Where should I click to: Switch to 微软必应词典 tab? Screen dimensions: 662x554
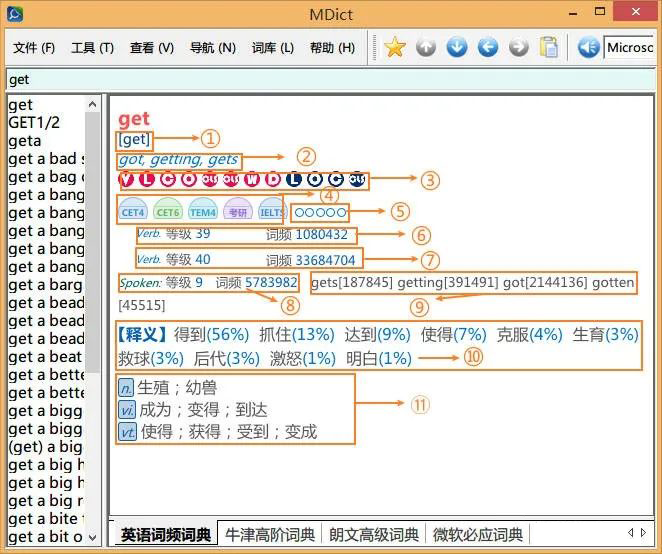[x=478, y=535]
